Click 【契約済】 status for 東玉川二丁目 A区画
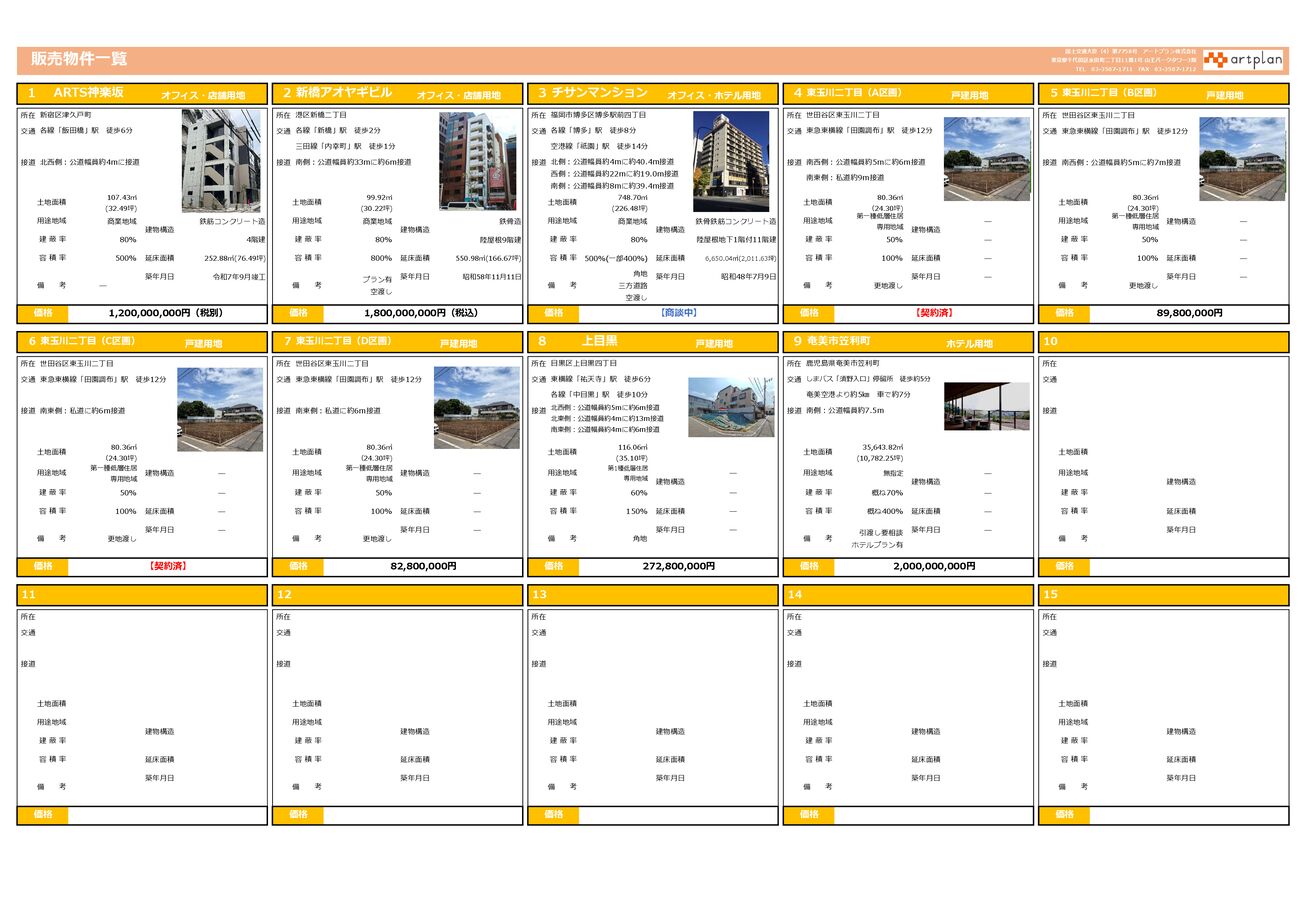The height and width of the screenshot is (919, 1300). [x=932, y=313]
